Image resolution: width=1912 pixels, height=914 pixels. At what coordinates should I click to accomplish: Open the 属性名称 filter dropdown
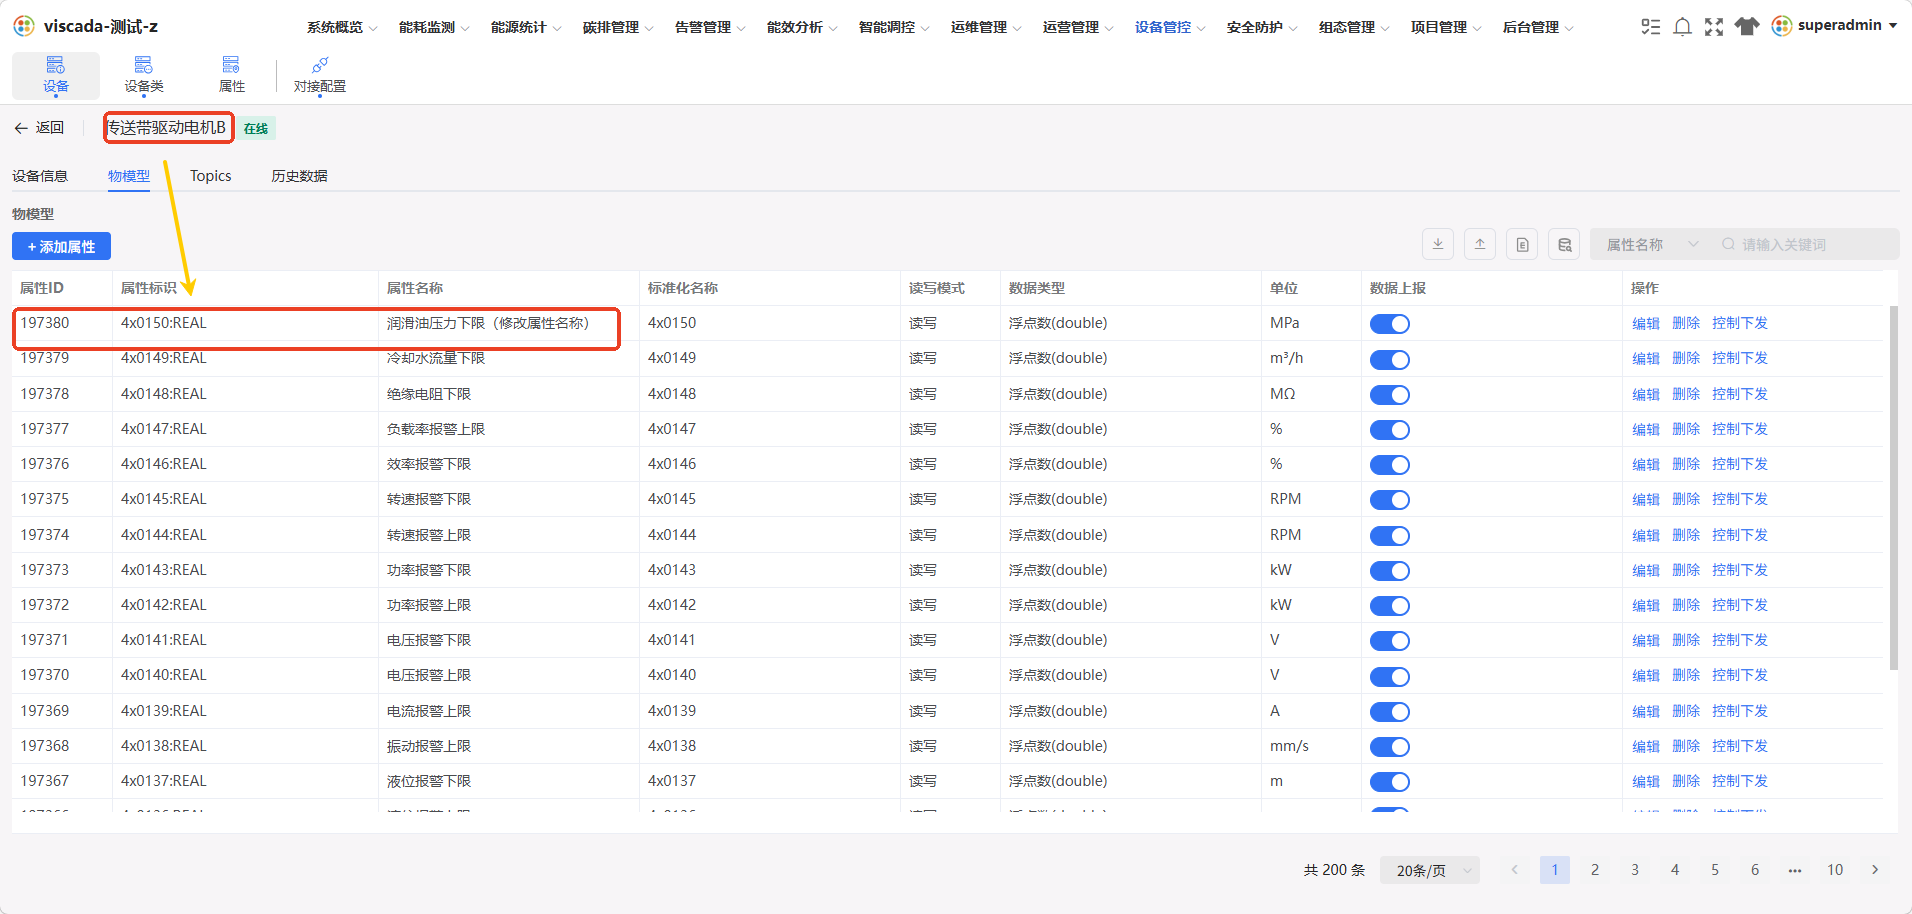pyautogui.click(x=1651, y=244)
